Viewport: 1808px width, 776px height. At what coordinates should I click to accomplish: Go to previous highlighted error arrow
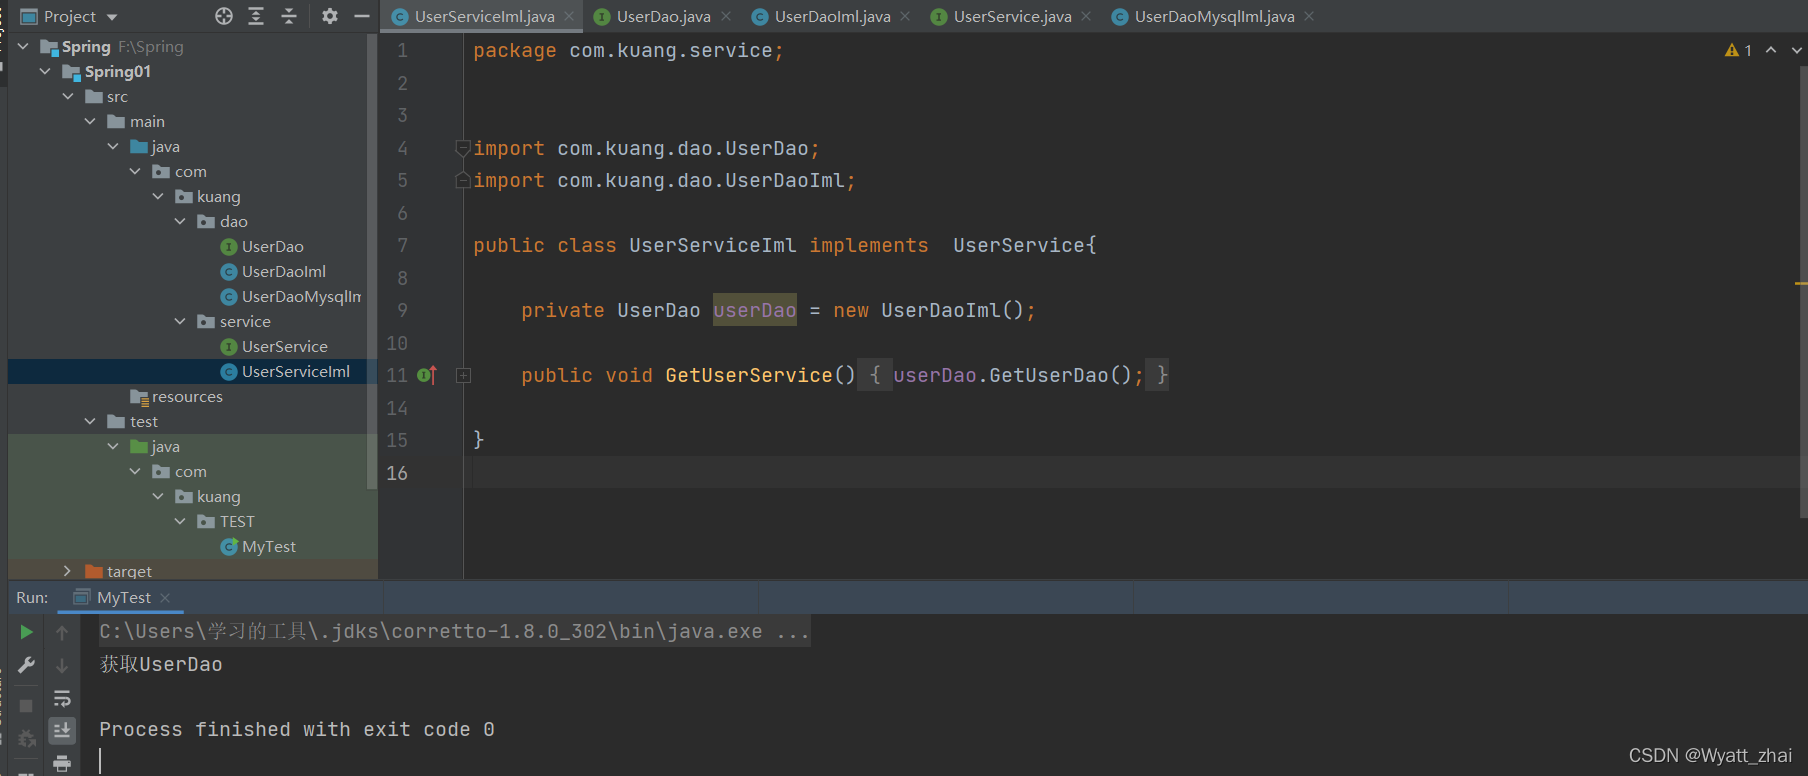[x=1771, y=50]
